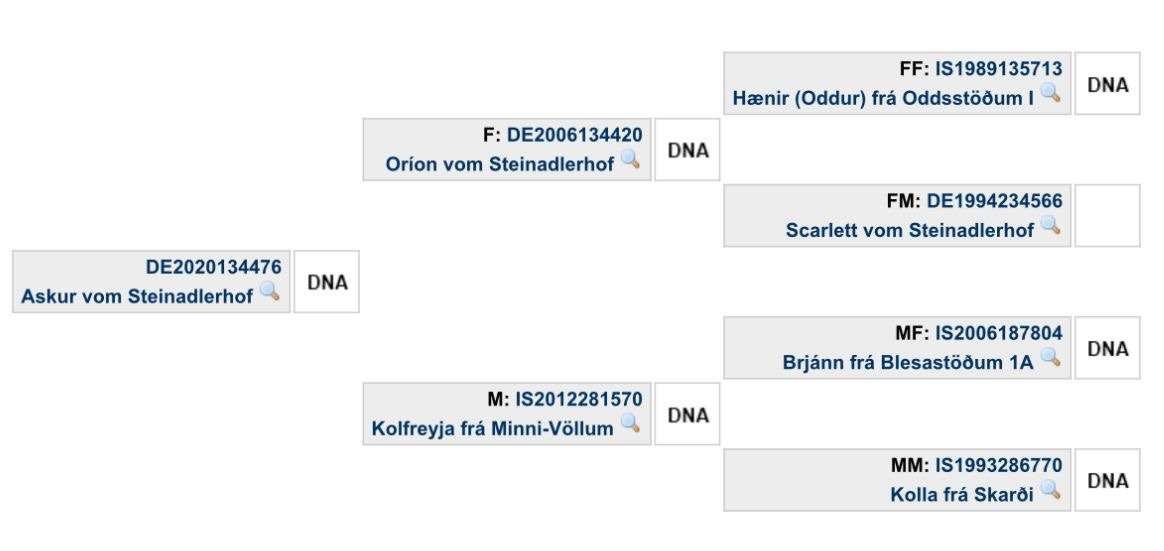
Task: Click magnifier icon beside Oríon vom Steinadlerhof
Action: click(630, 160)
